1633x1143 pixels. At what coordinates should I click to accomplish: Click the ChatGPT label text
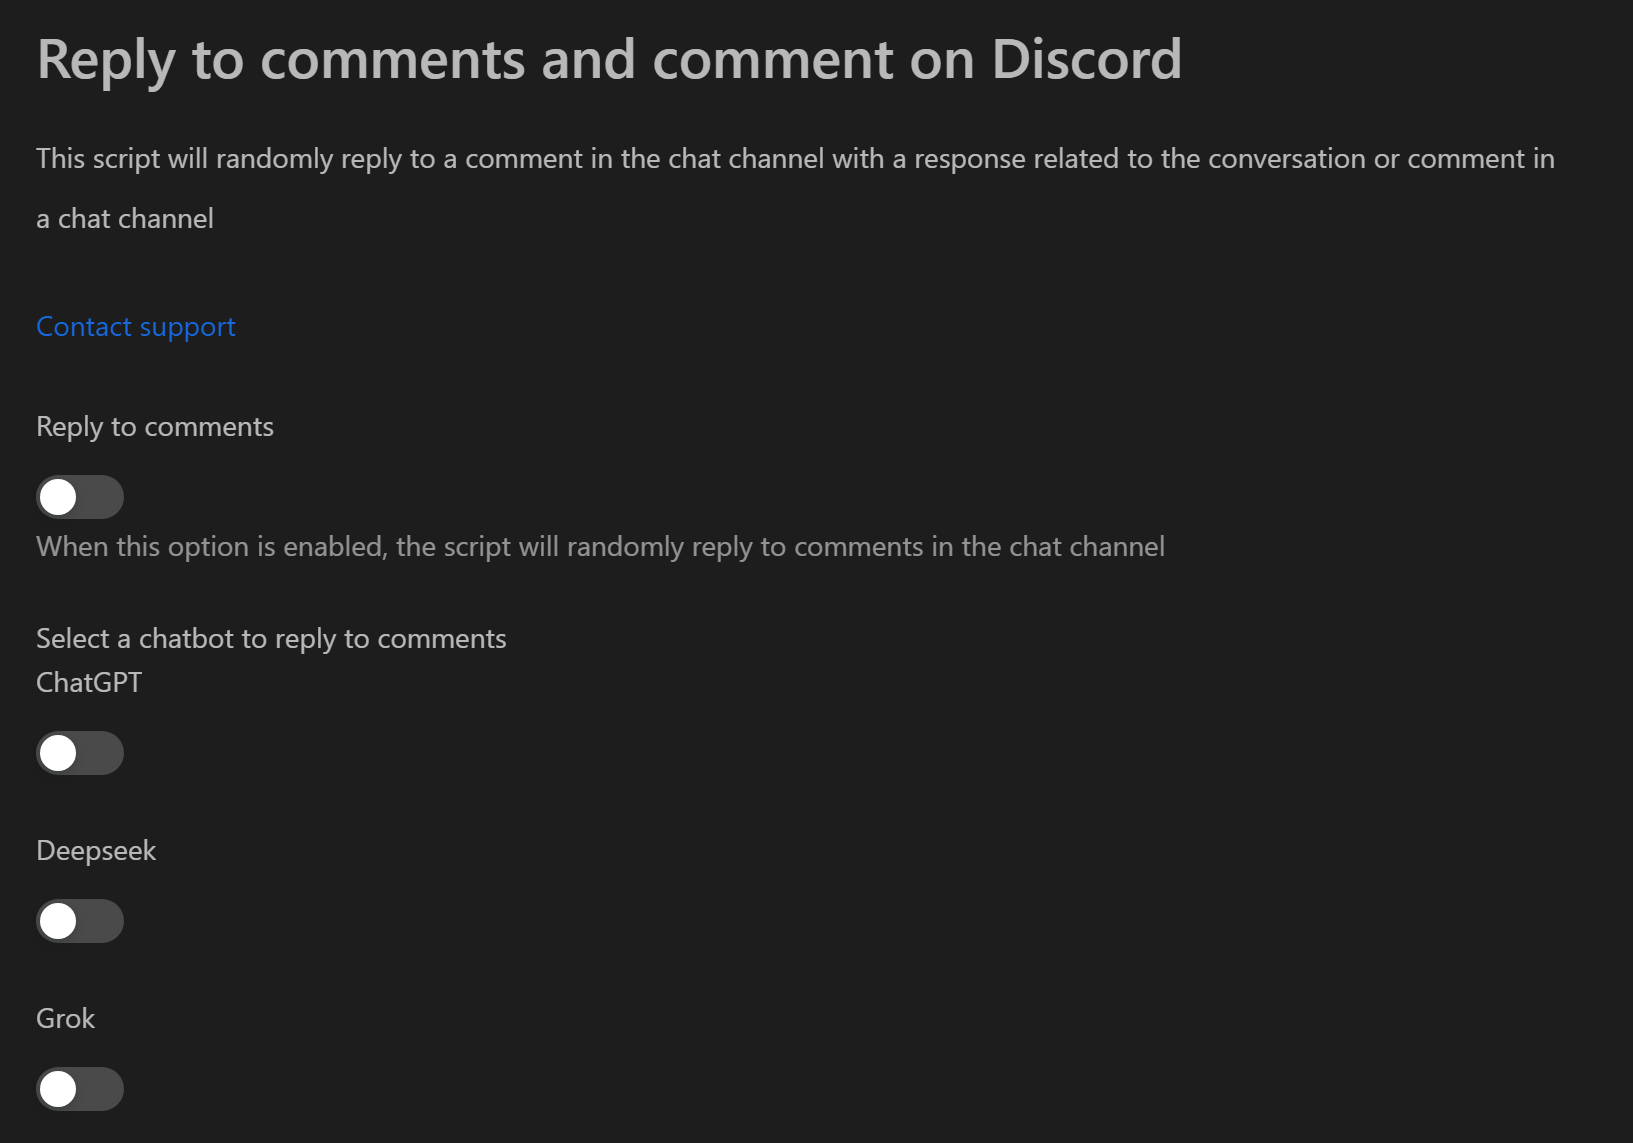point(89,683)
